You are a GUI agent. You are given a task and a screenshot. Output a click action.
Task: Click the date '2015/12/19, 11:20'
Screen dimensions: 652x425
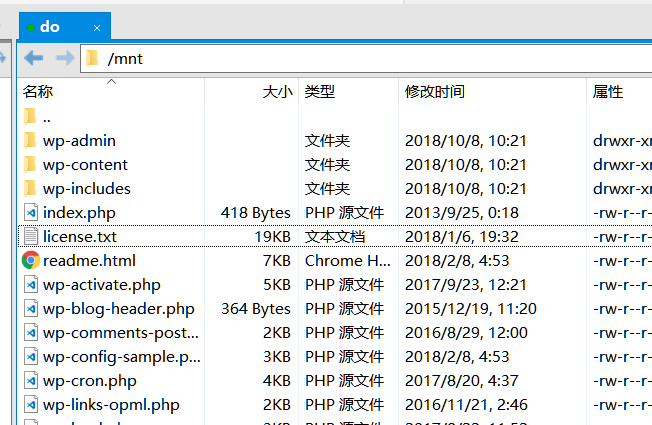pos(471,309)
